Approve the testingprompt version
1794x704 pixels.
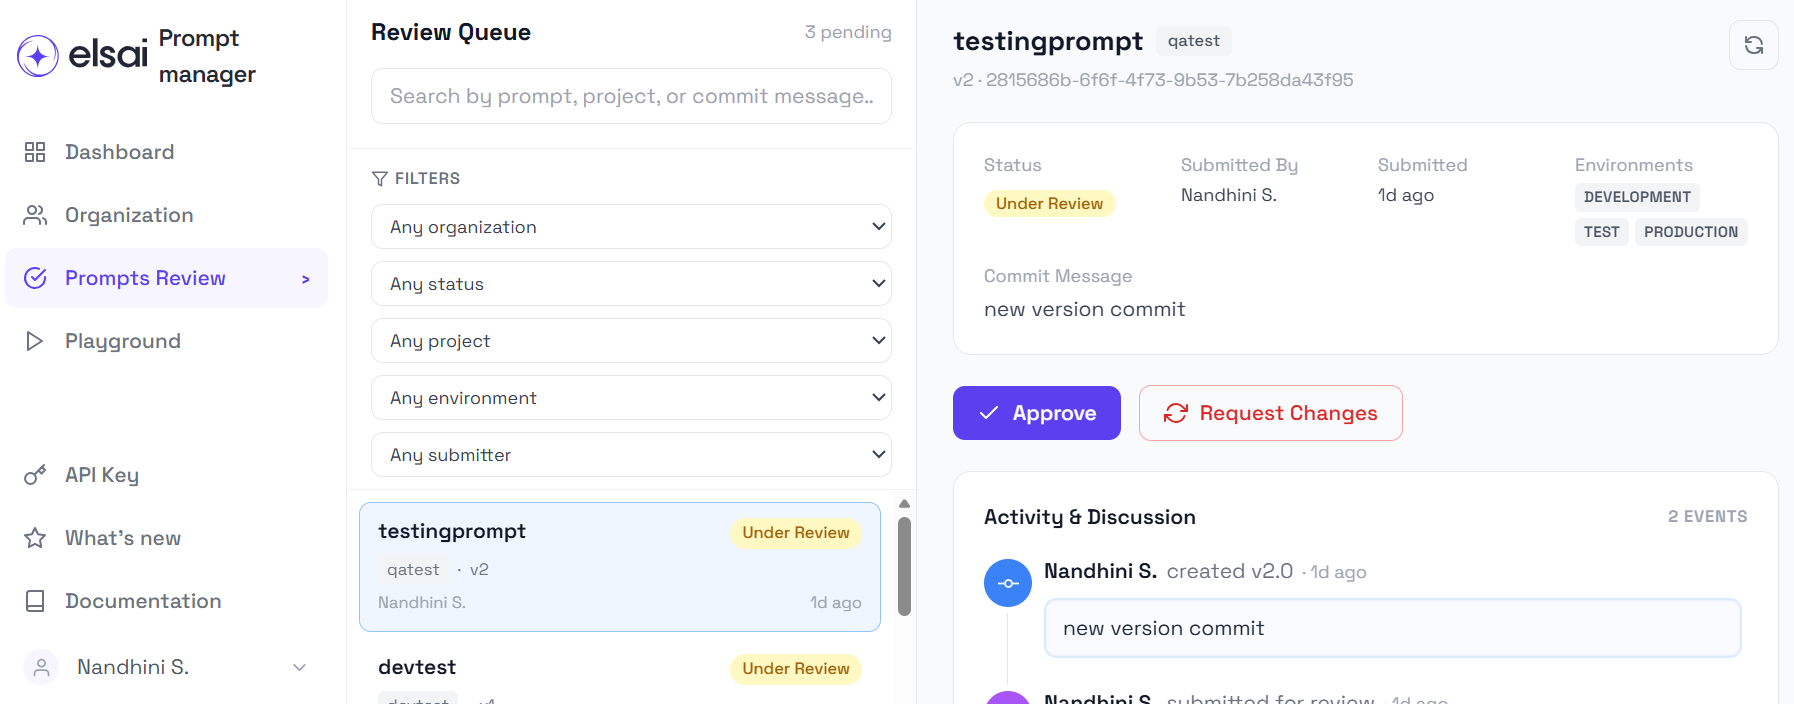click(1037, 413)
